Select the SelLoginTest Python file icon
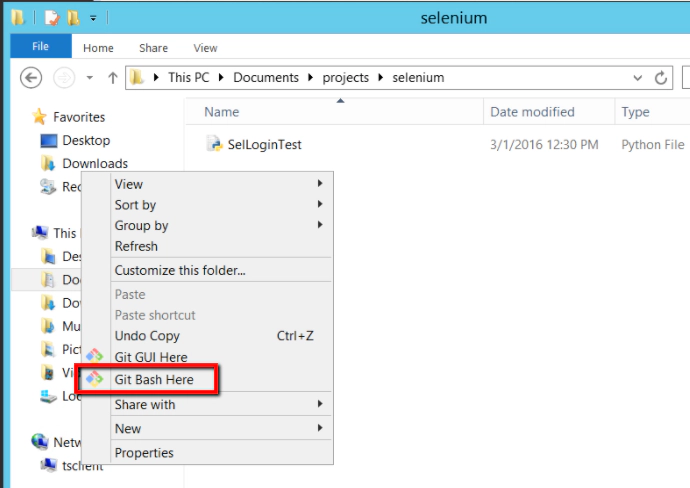The image size is (690, 488). pyautogui.click(x=215, y=144)
